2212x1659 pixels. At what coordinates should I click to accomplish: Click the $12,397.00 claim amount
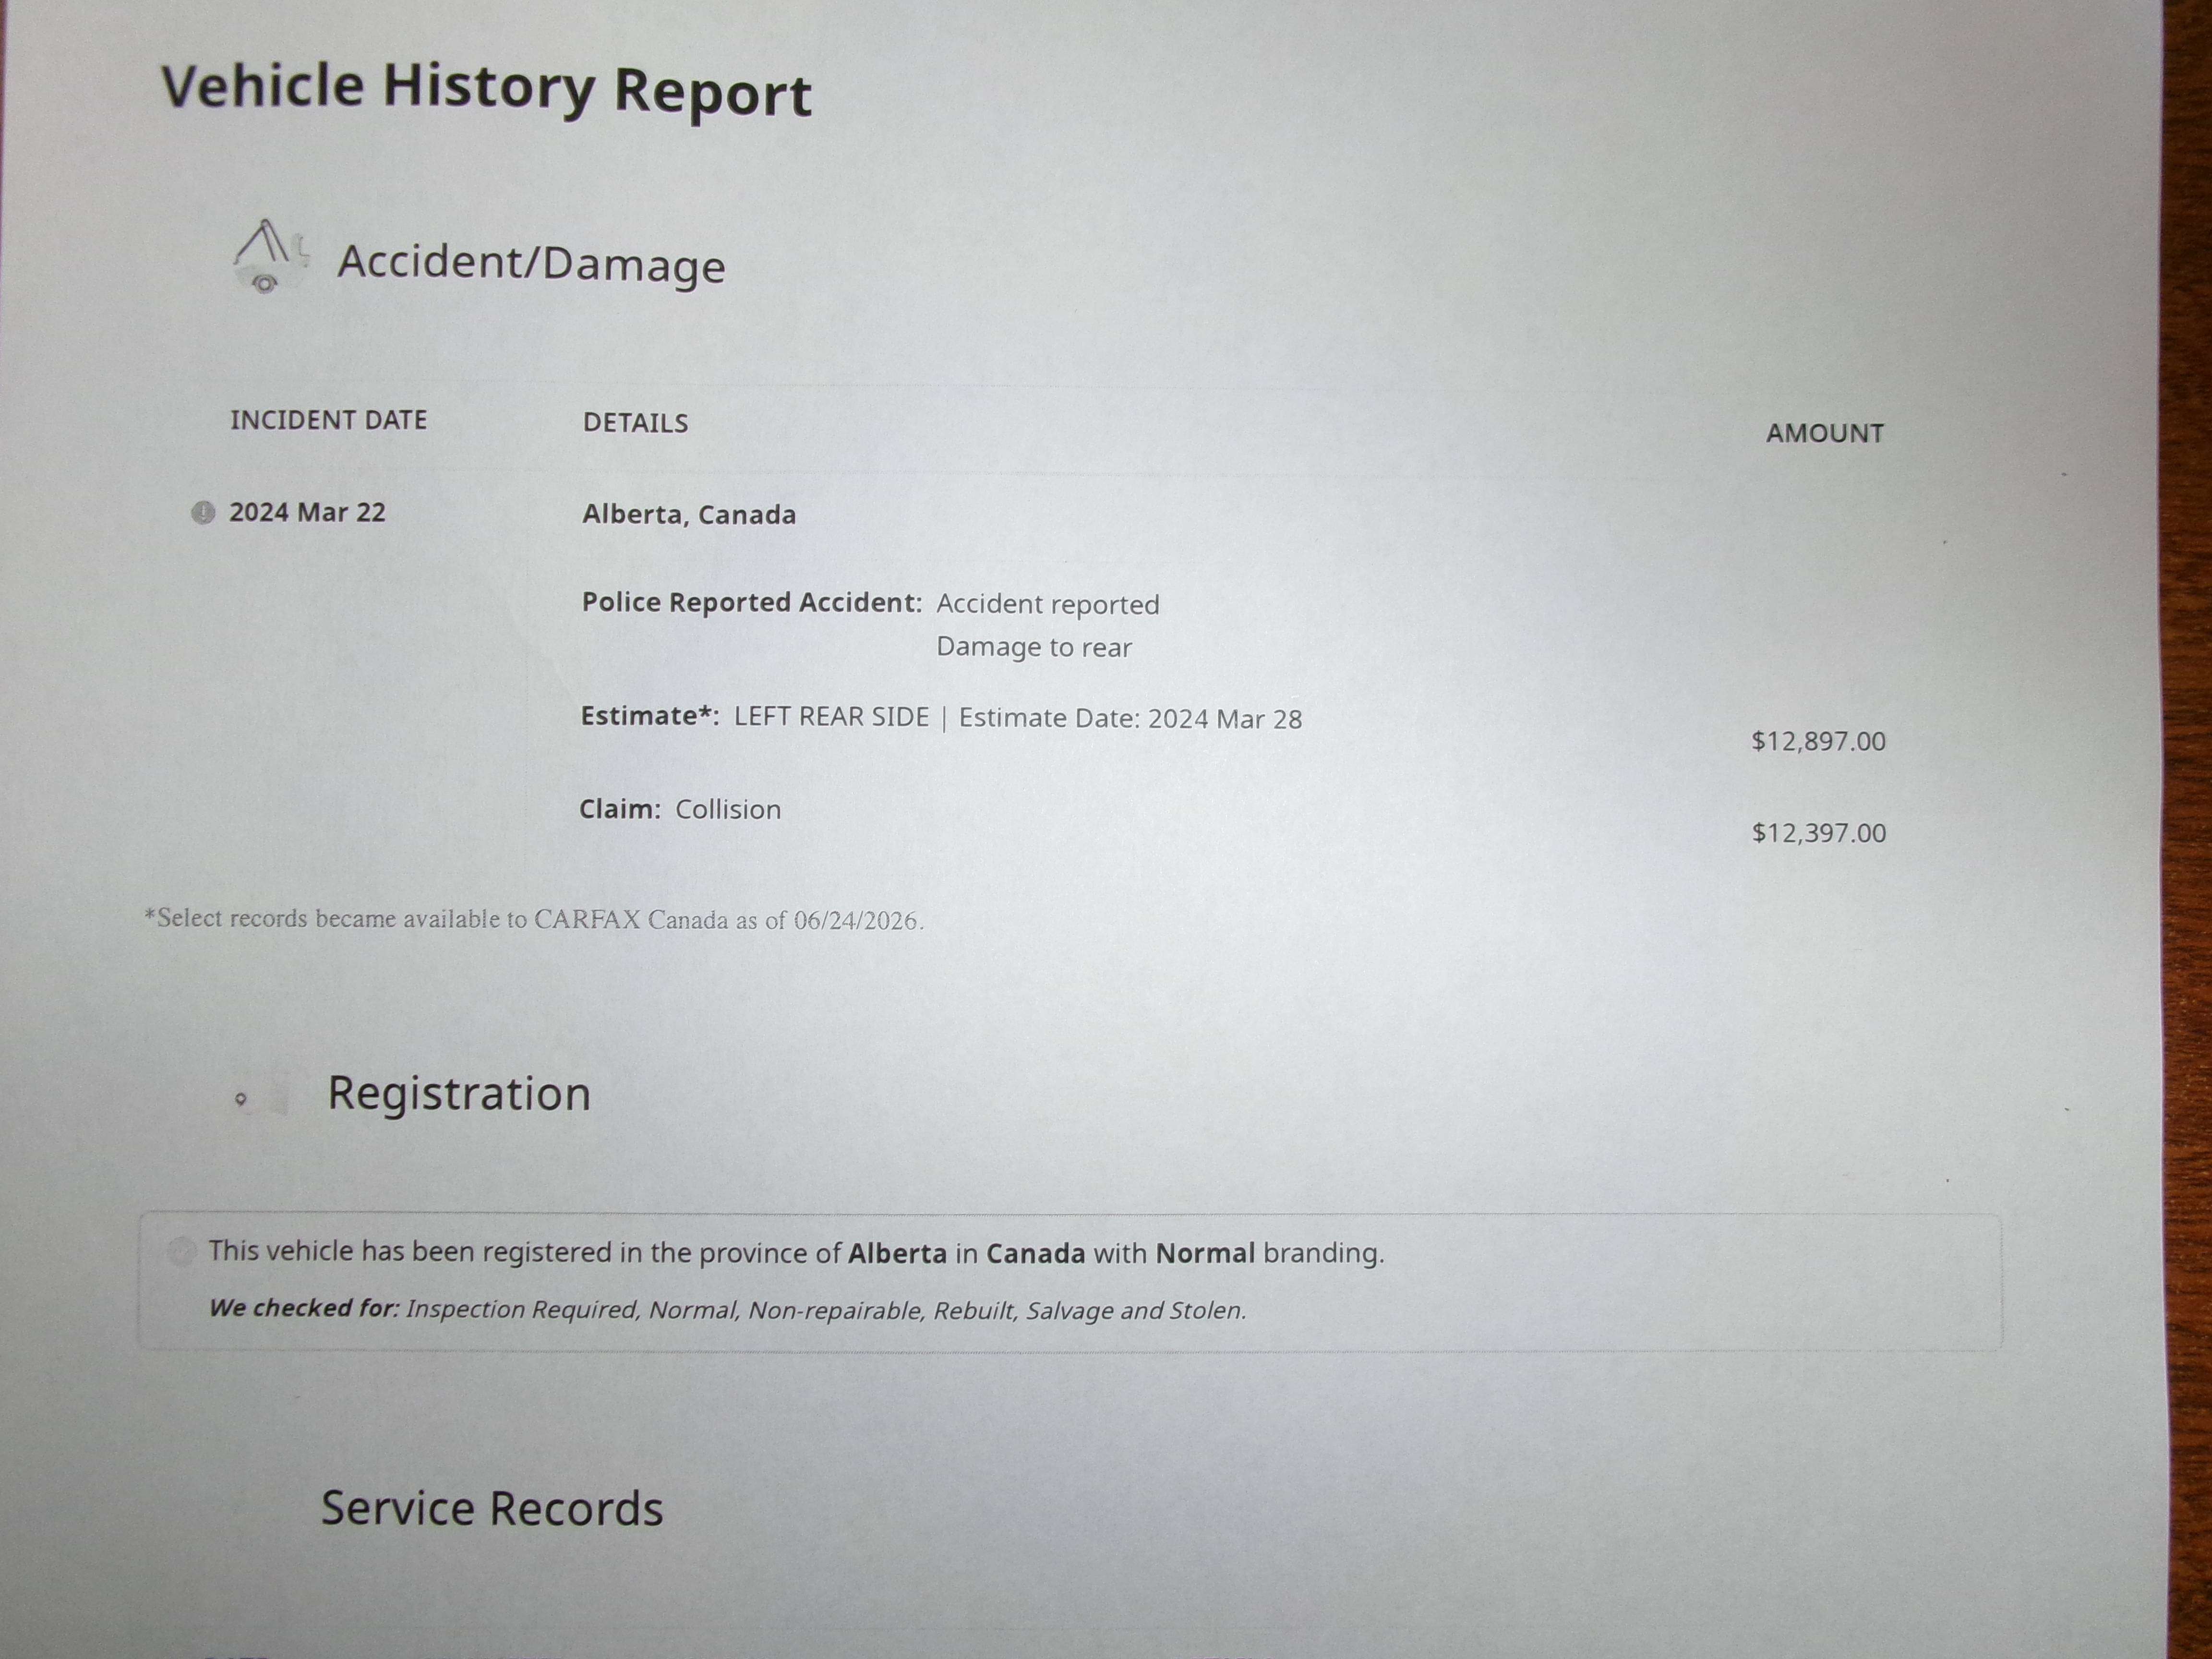pos(1818,833)
